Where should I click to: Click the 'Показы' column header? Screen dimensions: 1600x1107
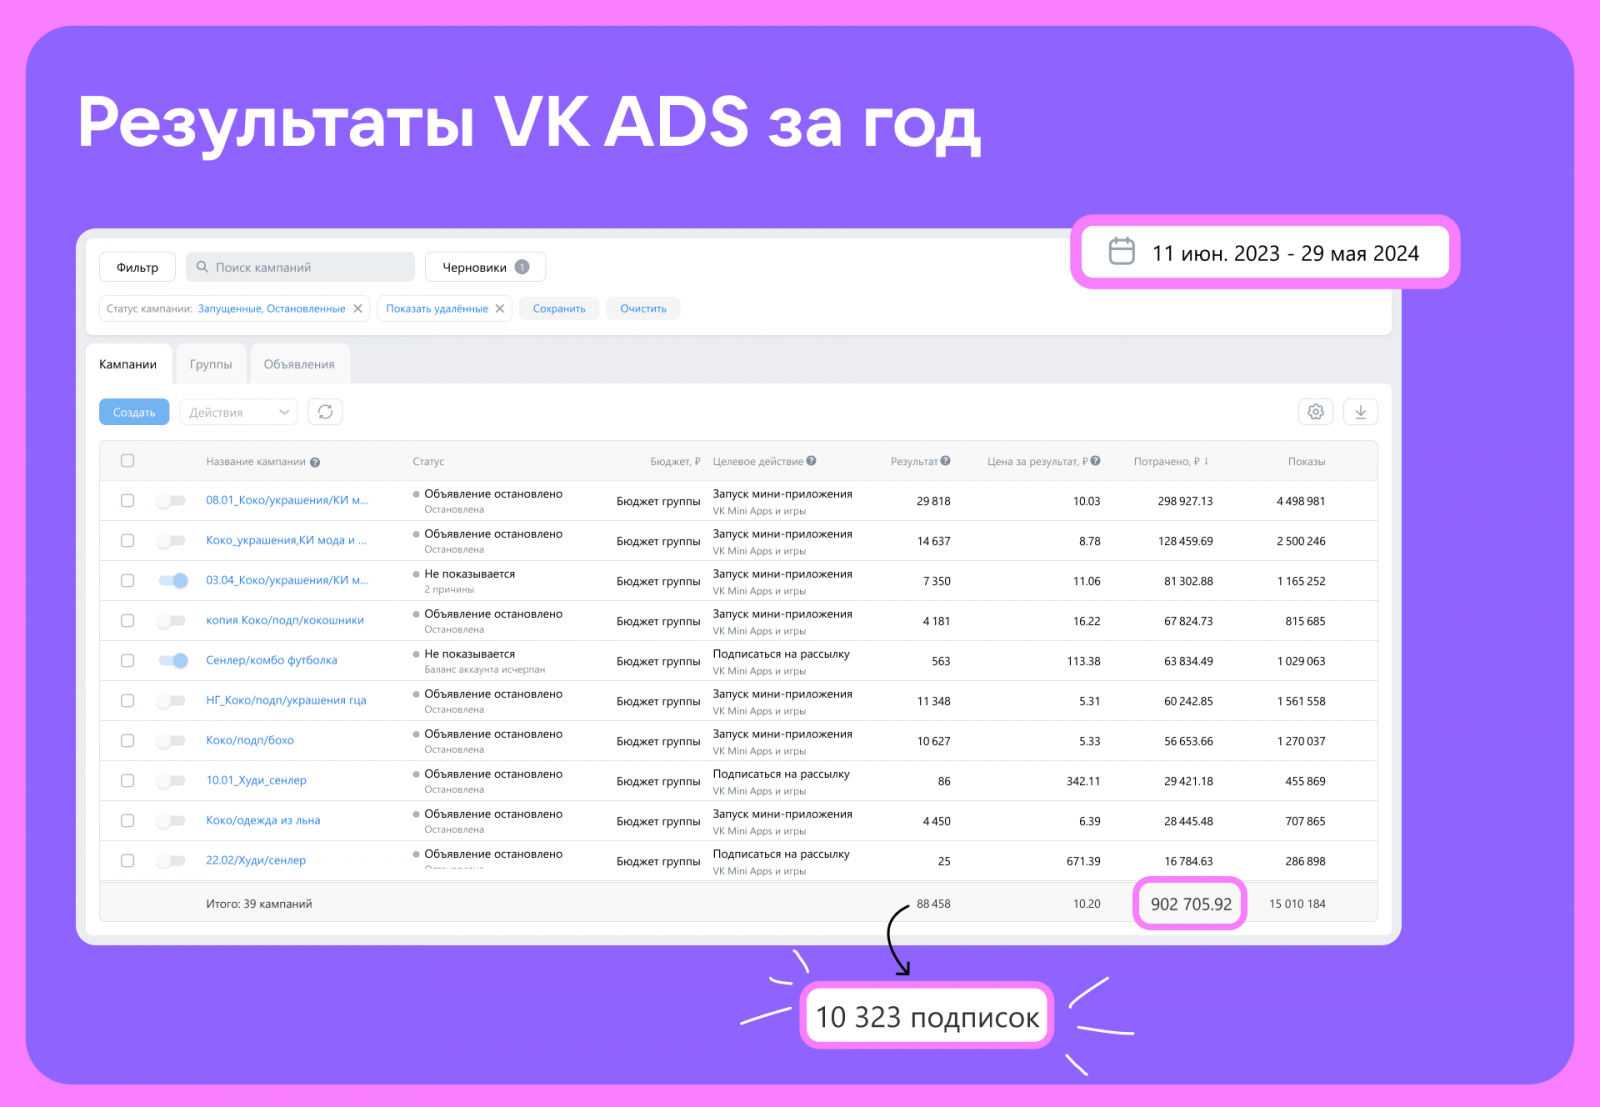1306,462
